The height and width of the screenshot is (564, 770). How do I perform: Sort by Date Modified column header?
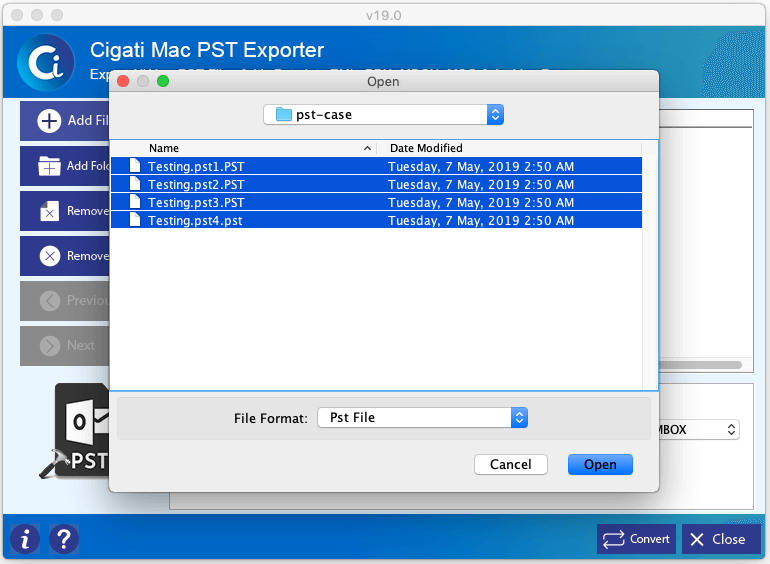click(426, 148)
